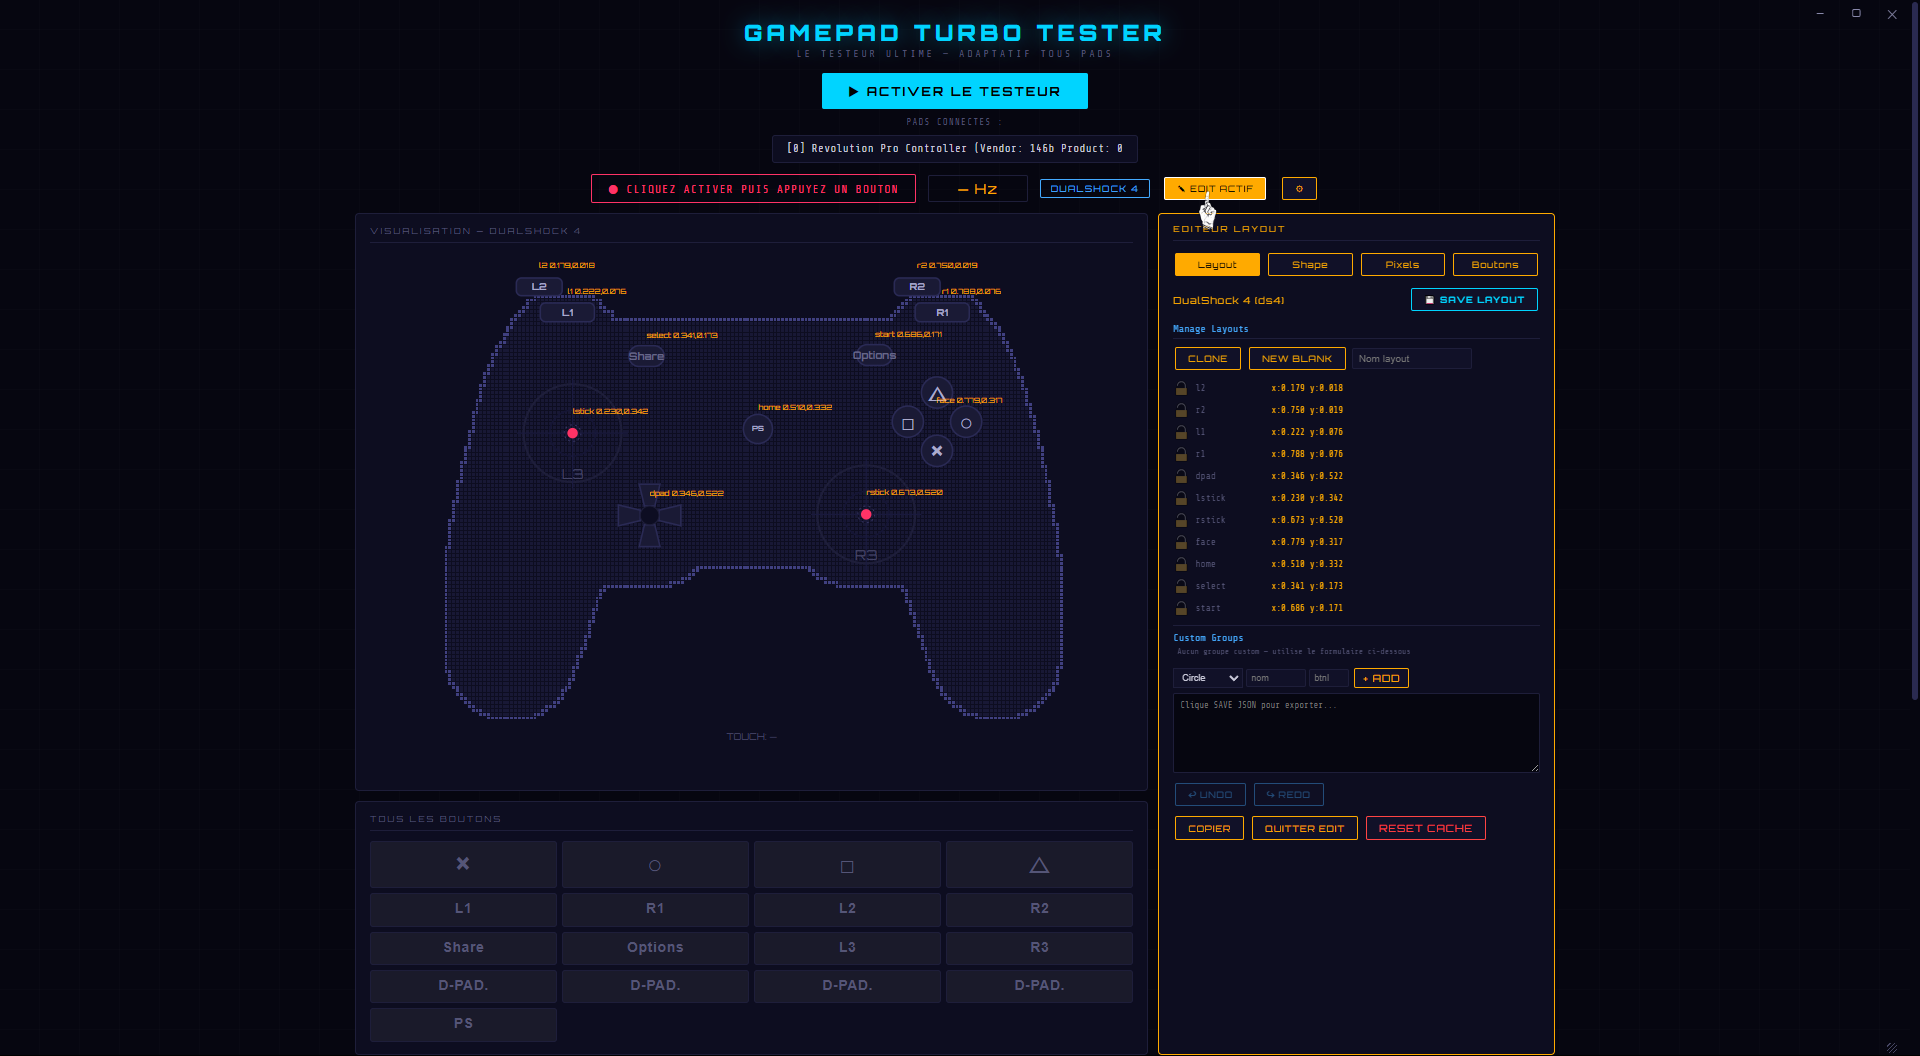Click the JSON export text area

point(1356,733)
